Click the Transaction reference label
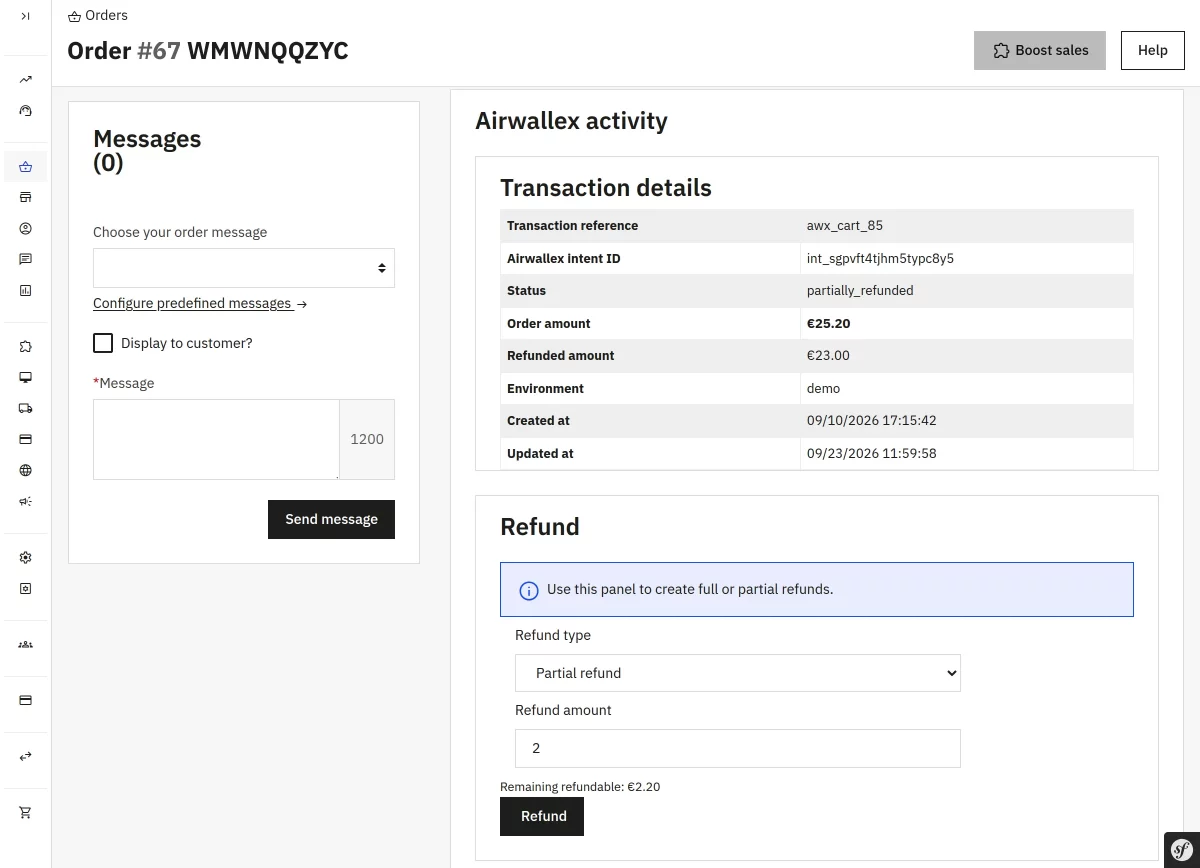This screenshot has height=868, width=1200. pos(572,226)
